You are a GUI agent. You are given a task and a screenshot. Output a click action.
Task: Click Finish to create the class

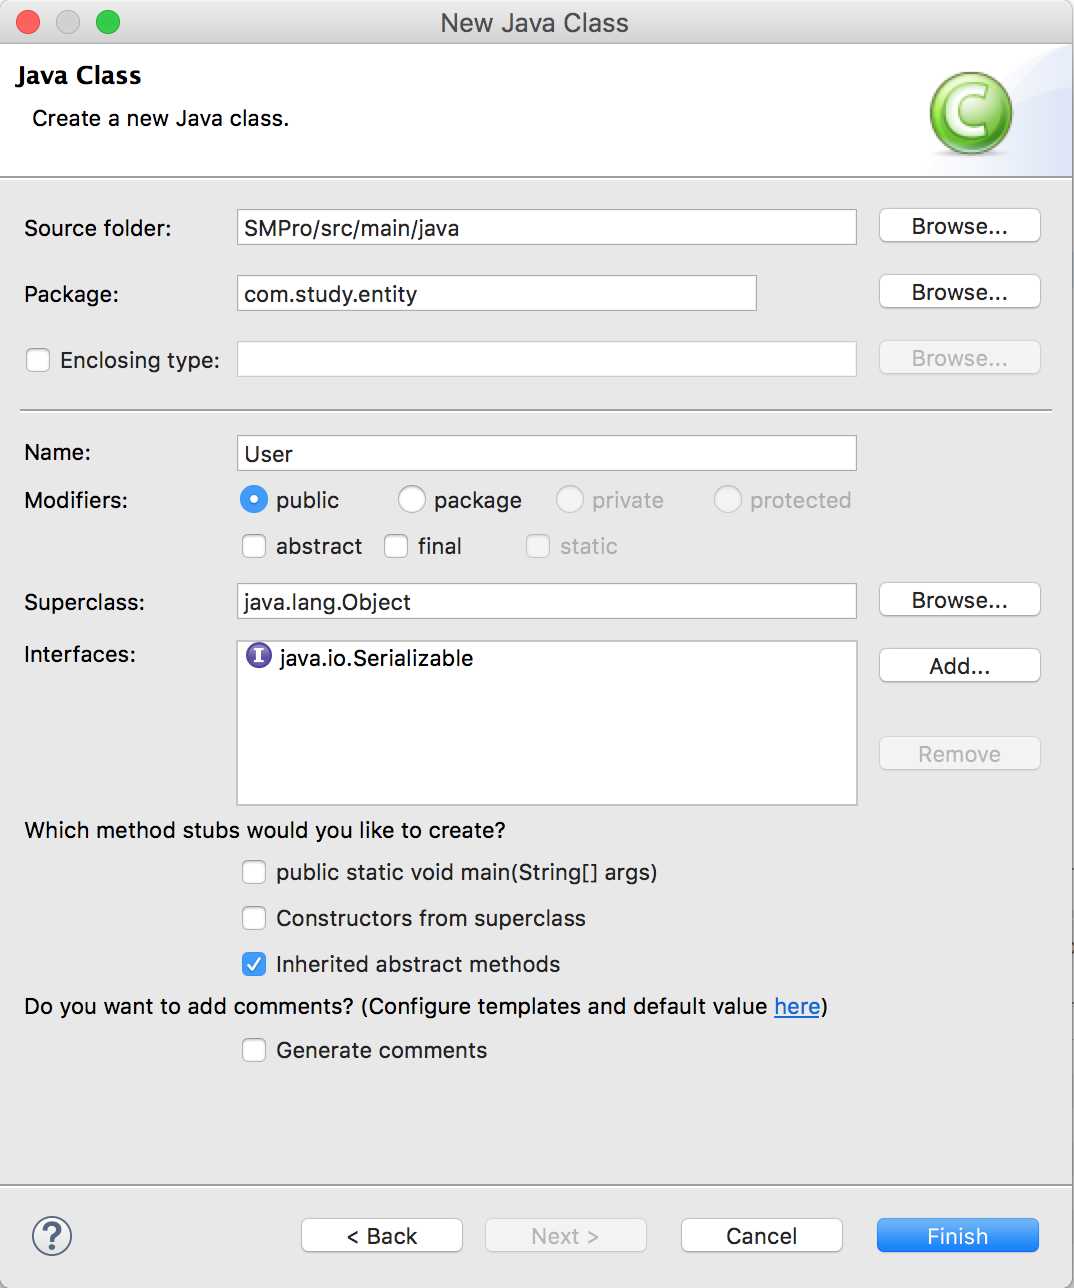pos(957,1236)
